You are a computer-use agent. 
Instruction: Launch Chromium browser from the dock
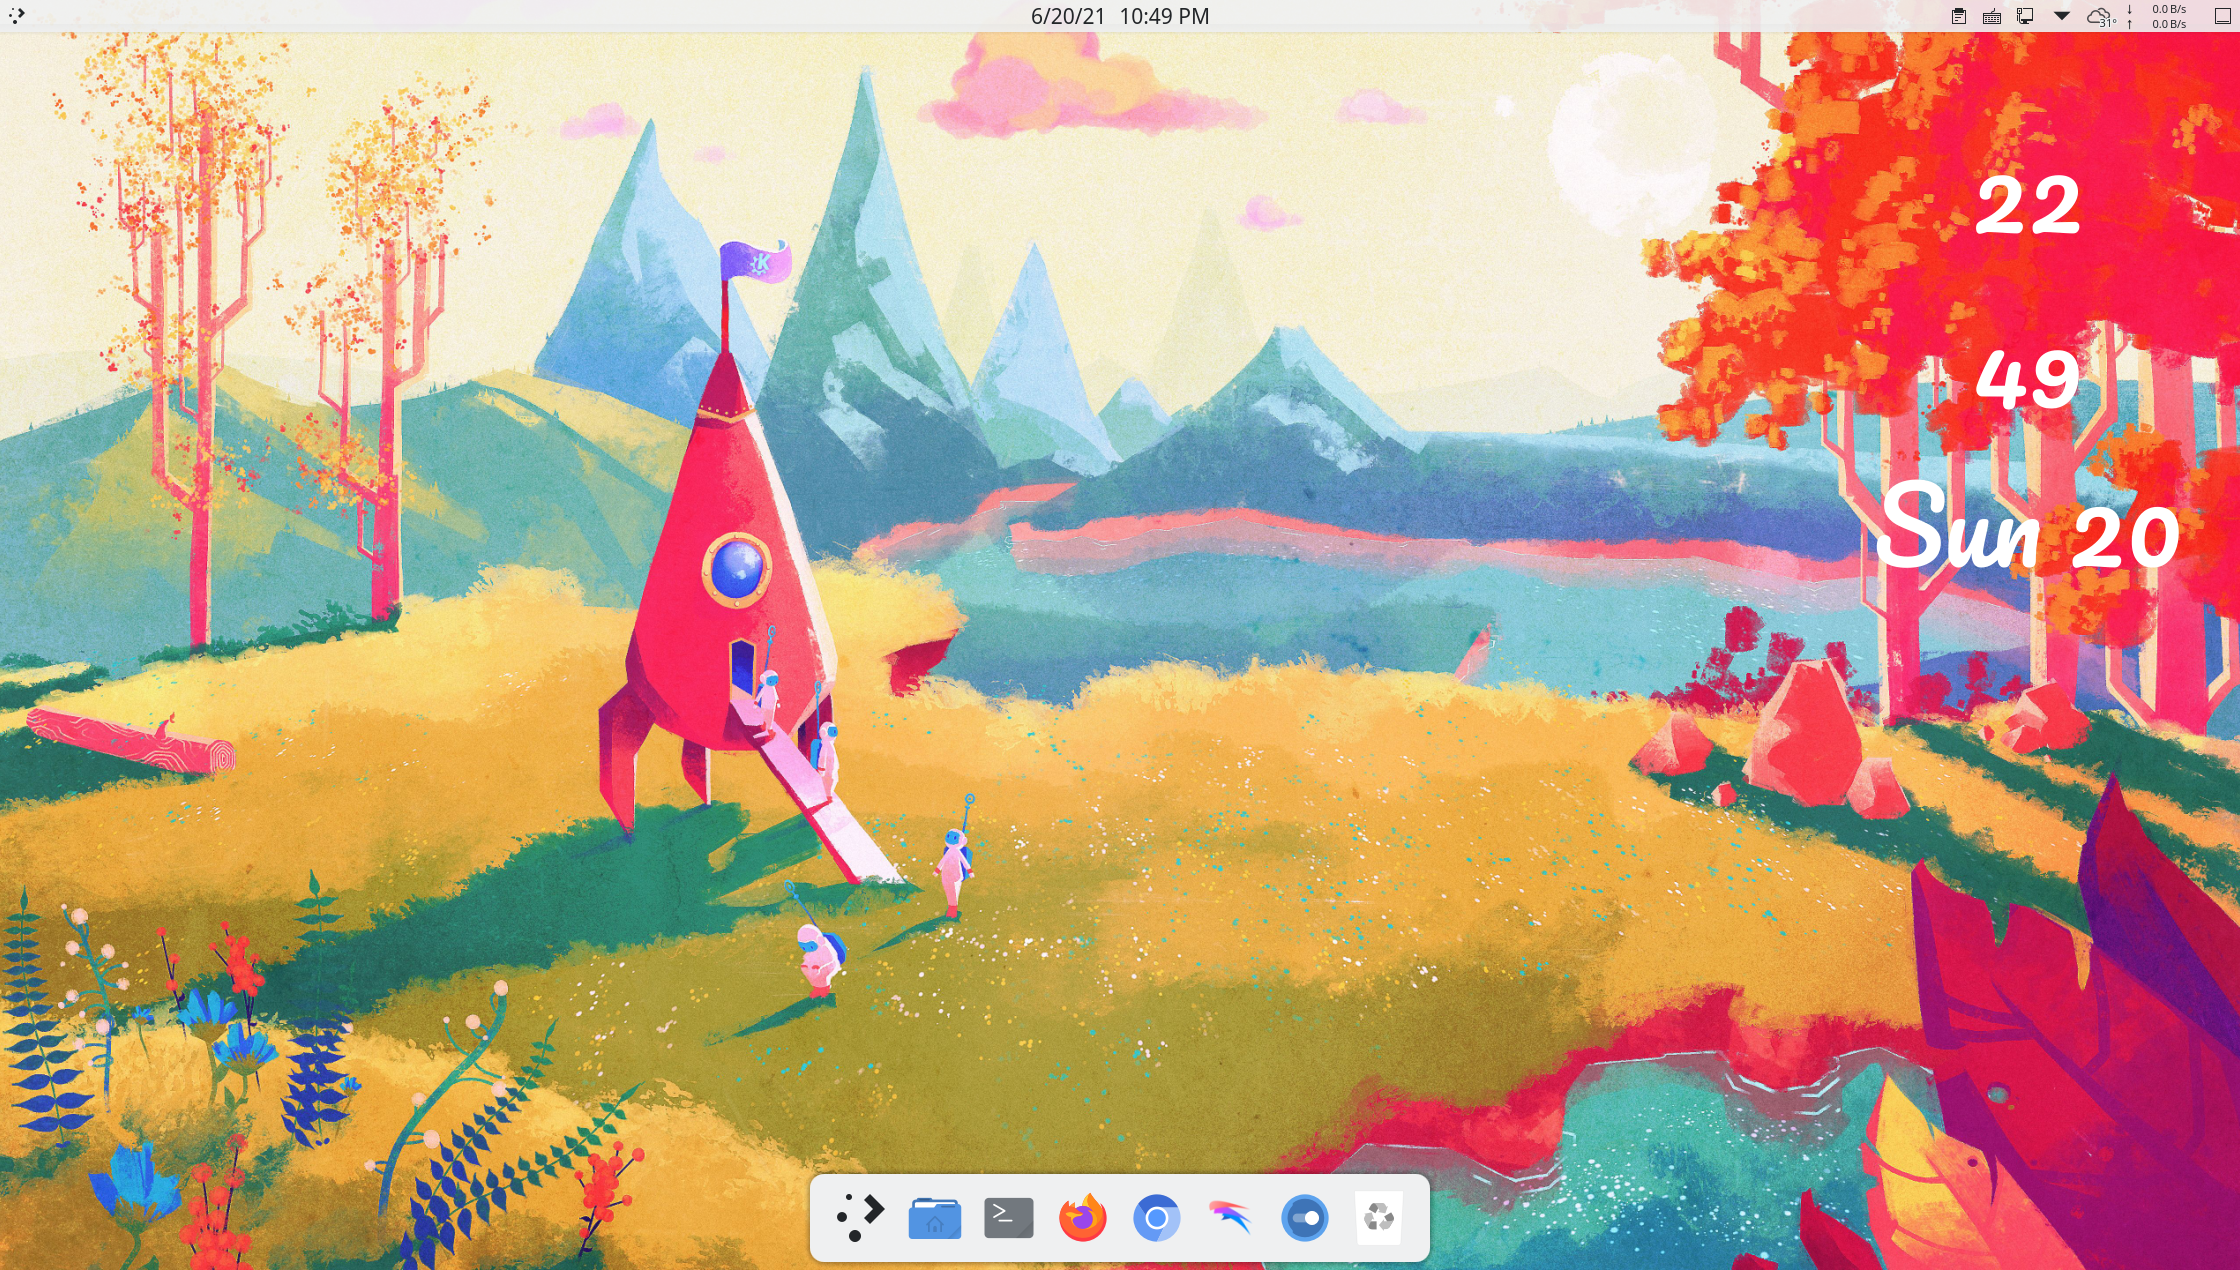[1156, 1217]
